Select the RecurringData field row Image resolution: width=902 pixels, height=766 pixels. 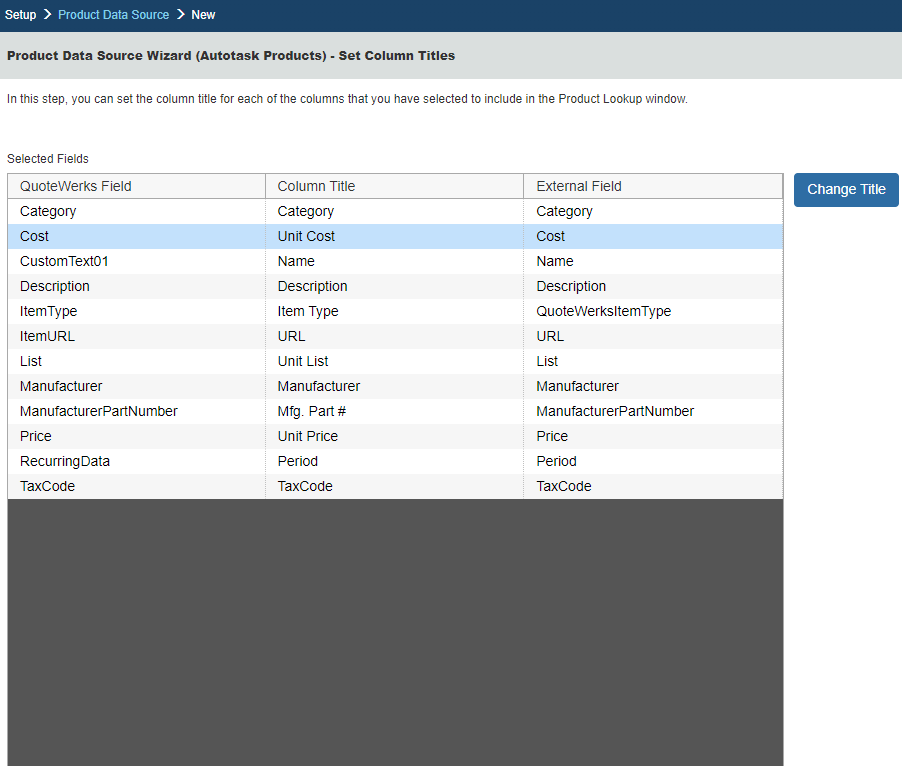tap(65, 462)
